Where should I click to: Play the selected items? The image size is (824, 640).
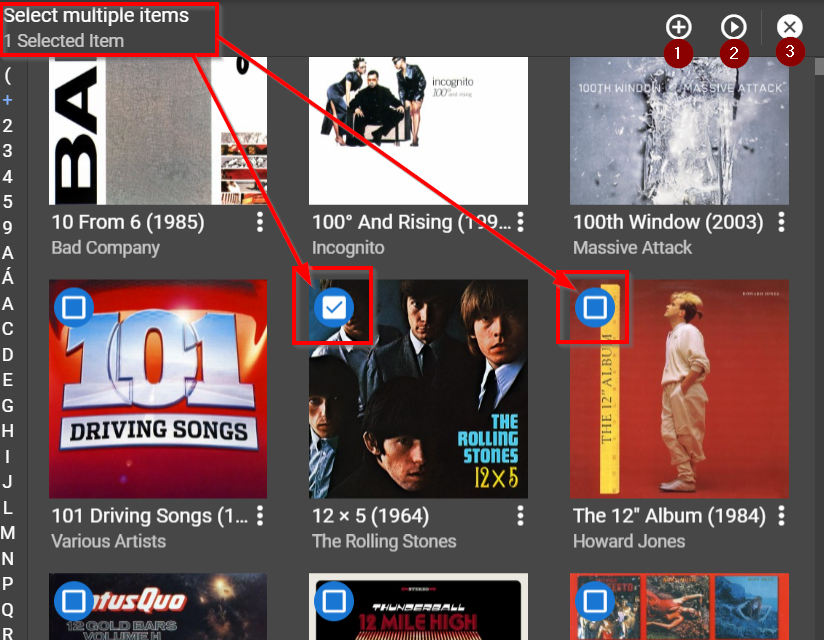click(x=733, y=27)
